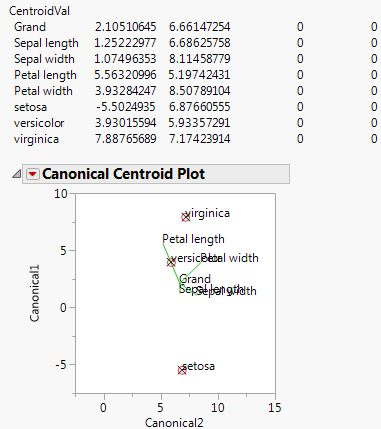This screenshot has width=381, height=429.
Task: Click value 7.88765689 in virginica row
Action: (126, 139)
